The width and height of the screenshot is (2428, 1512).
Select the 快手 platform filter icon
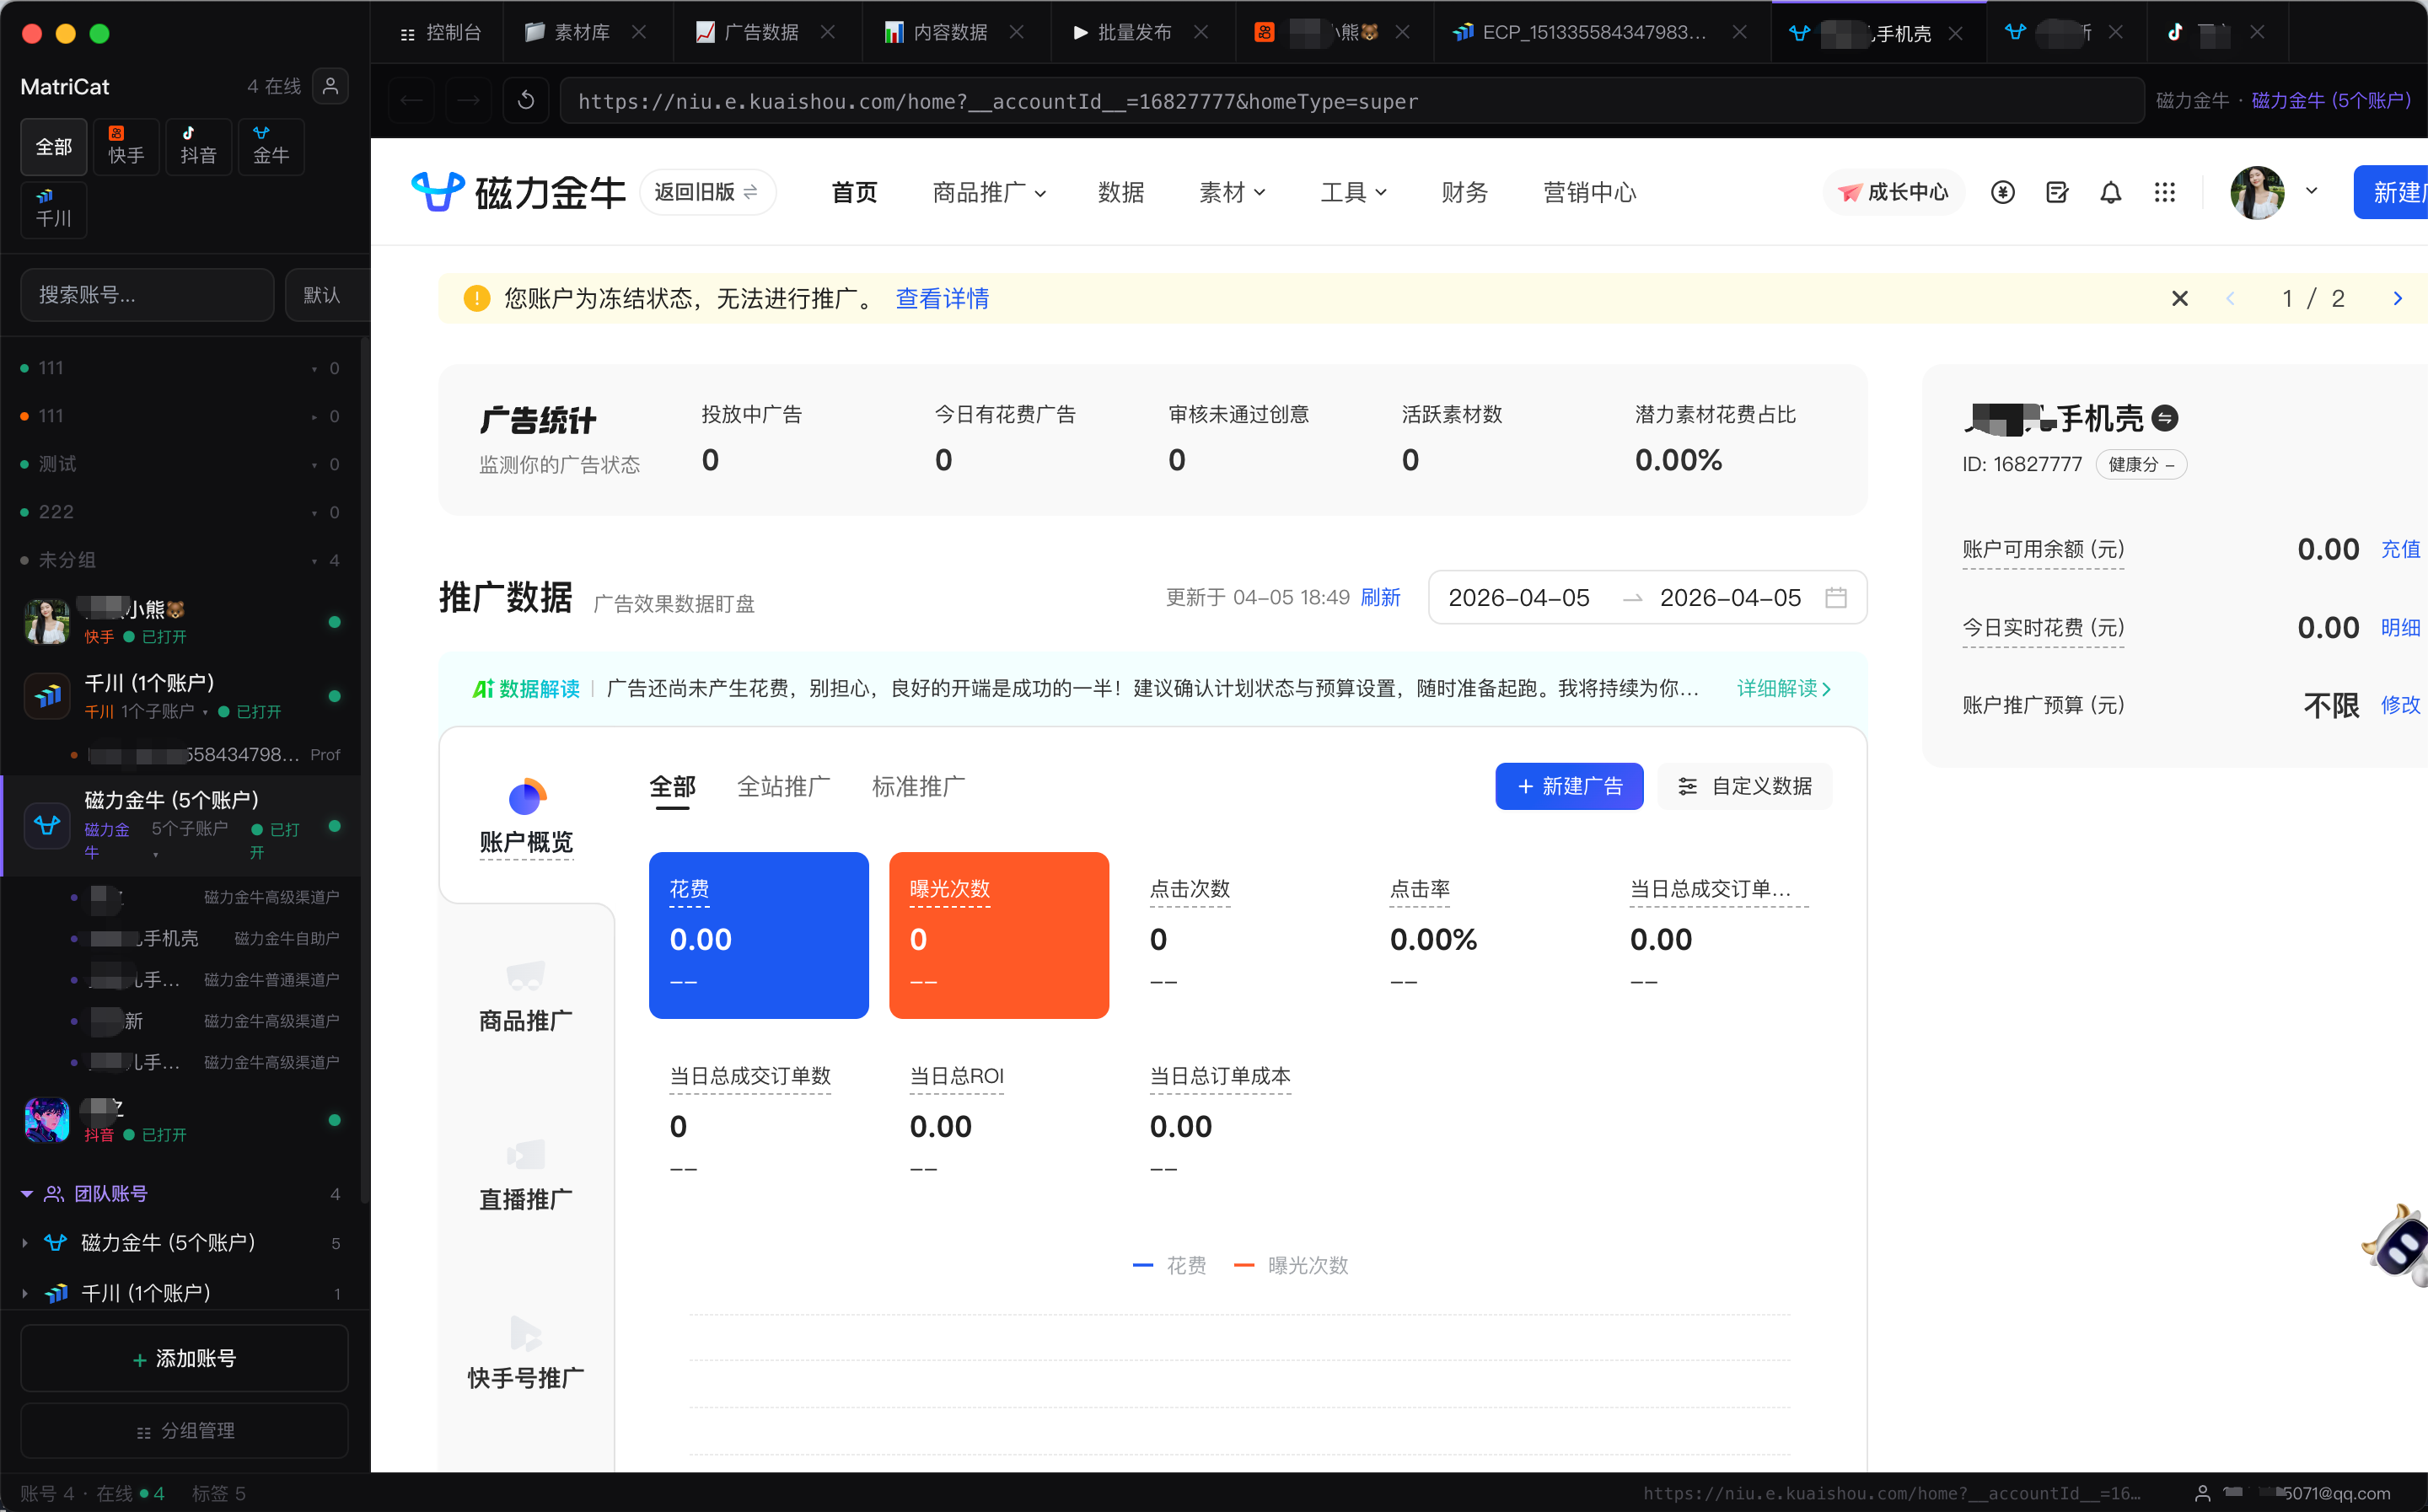(126, 146)
